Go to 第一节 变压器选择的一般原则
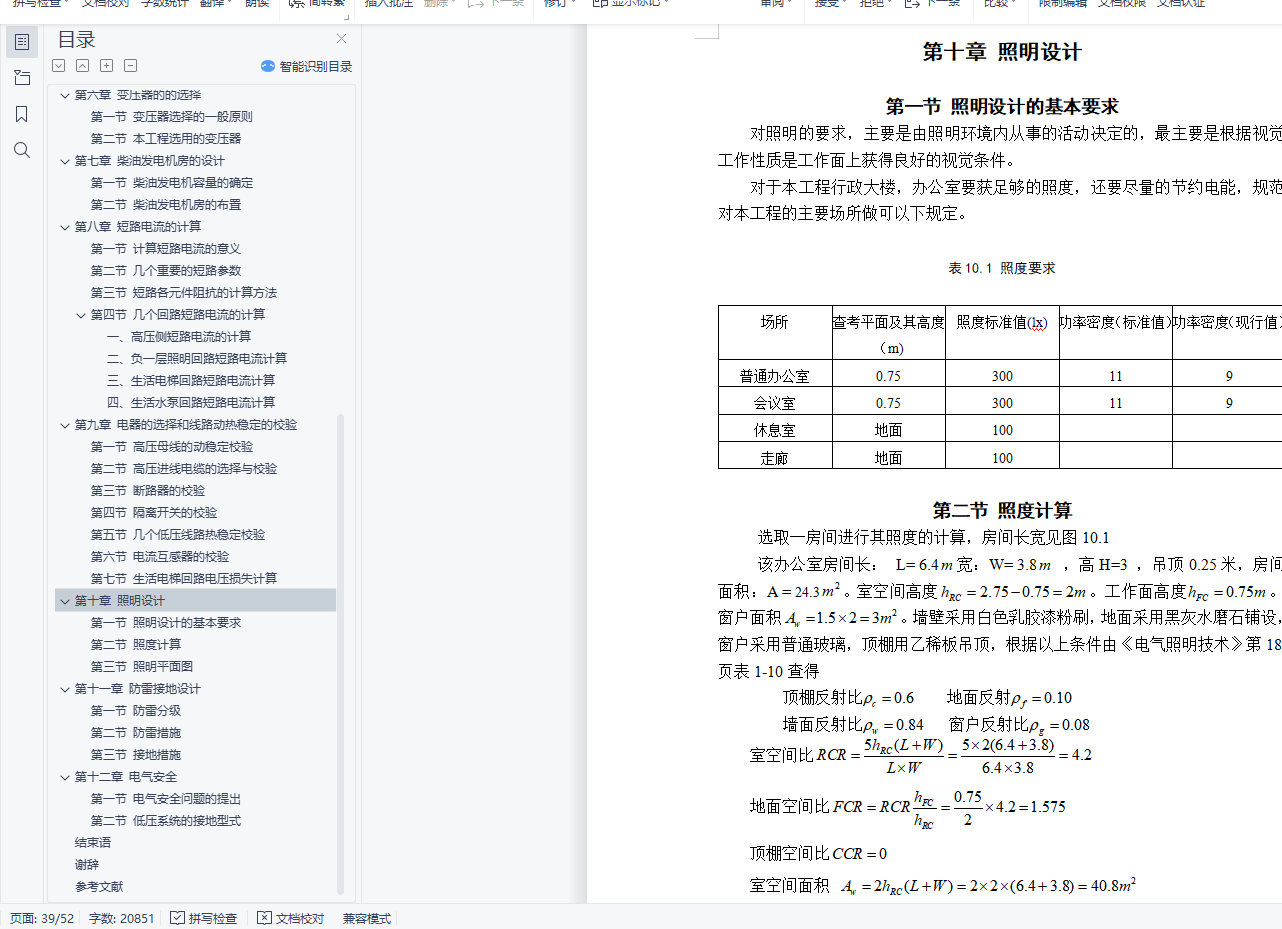 [172, 117]
